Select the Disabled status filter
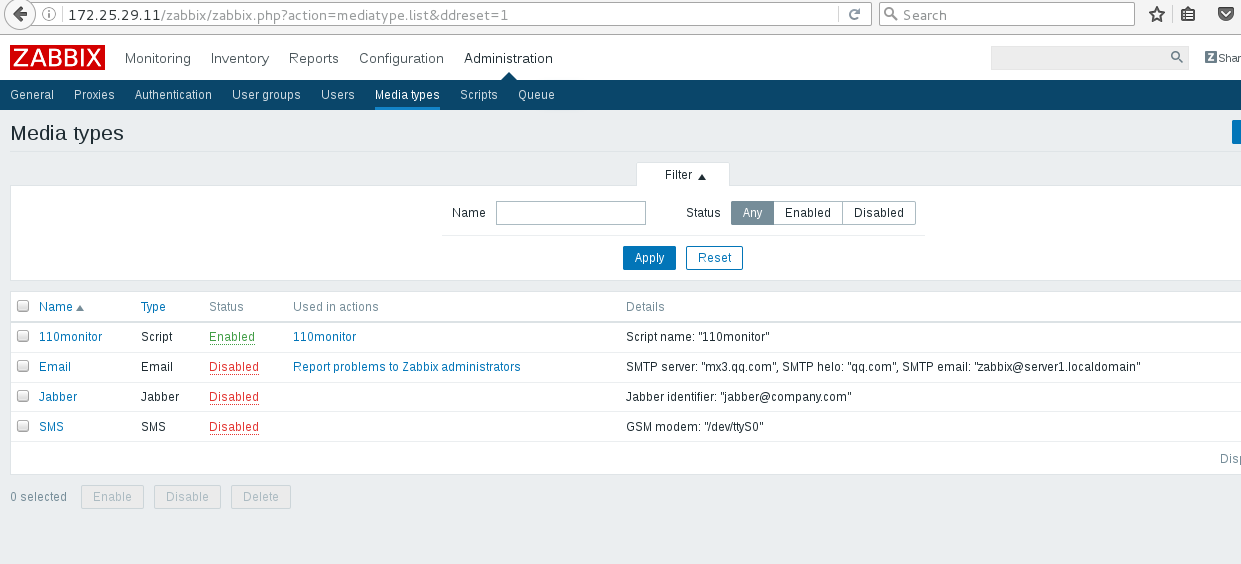 (879, 213)
